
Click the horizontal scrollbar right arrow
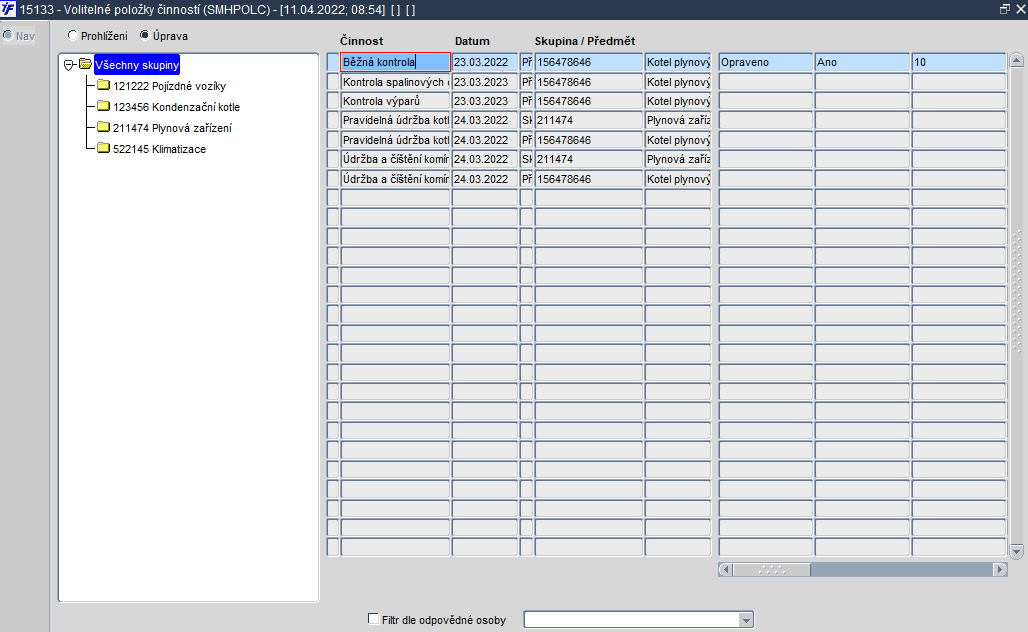(x=1000, y=569)
